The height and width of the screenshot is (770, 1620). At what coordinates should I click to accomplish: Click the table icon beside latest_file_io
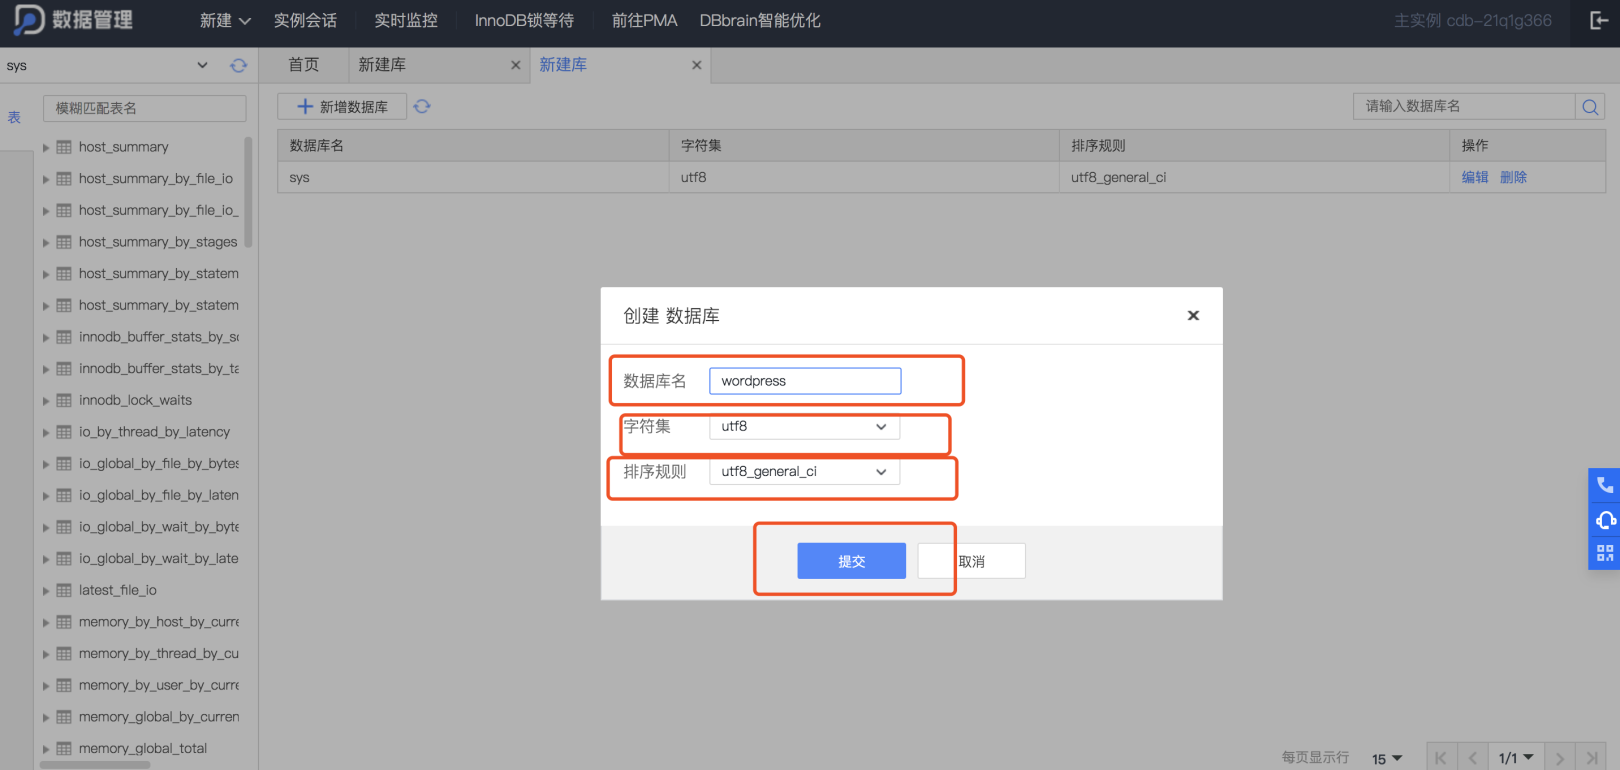click(64, 590)
